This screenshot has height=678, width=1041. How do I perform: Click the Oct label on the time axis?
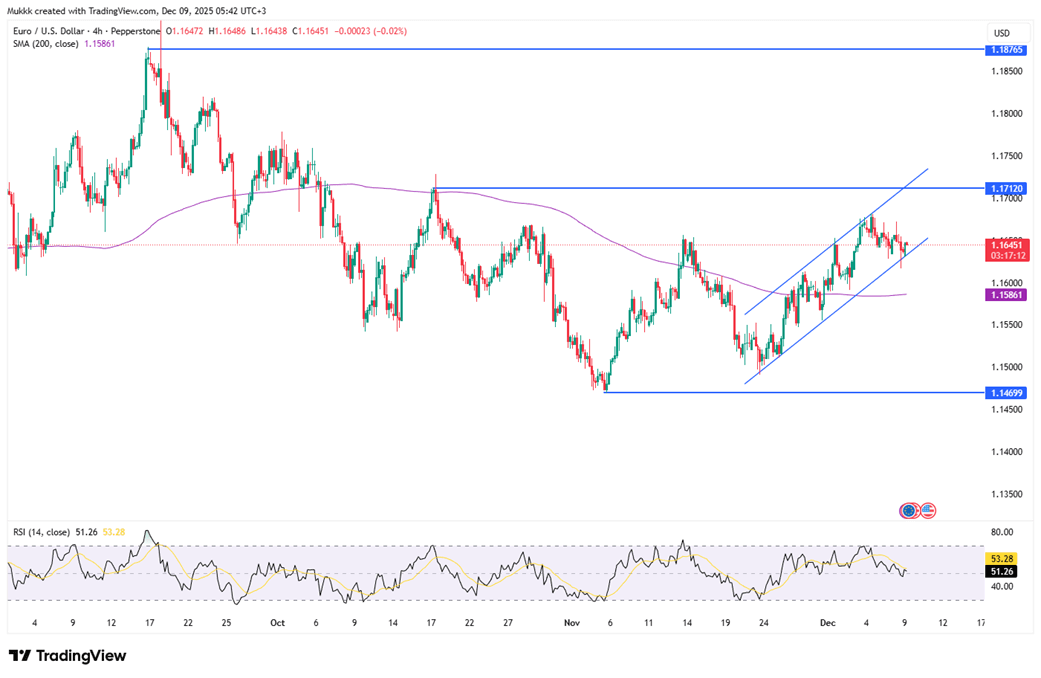[277, 622]
